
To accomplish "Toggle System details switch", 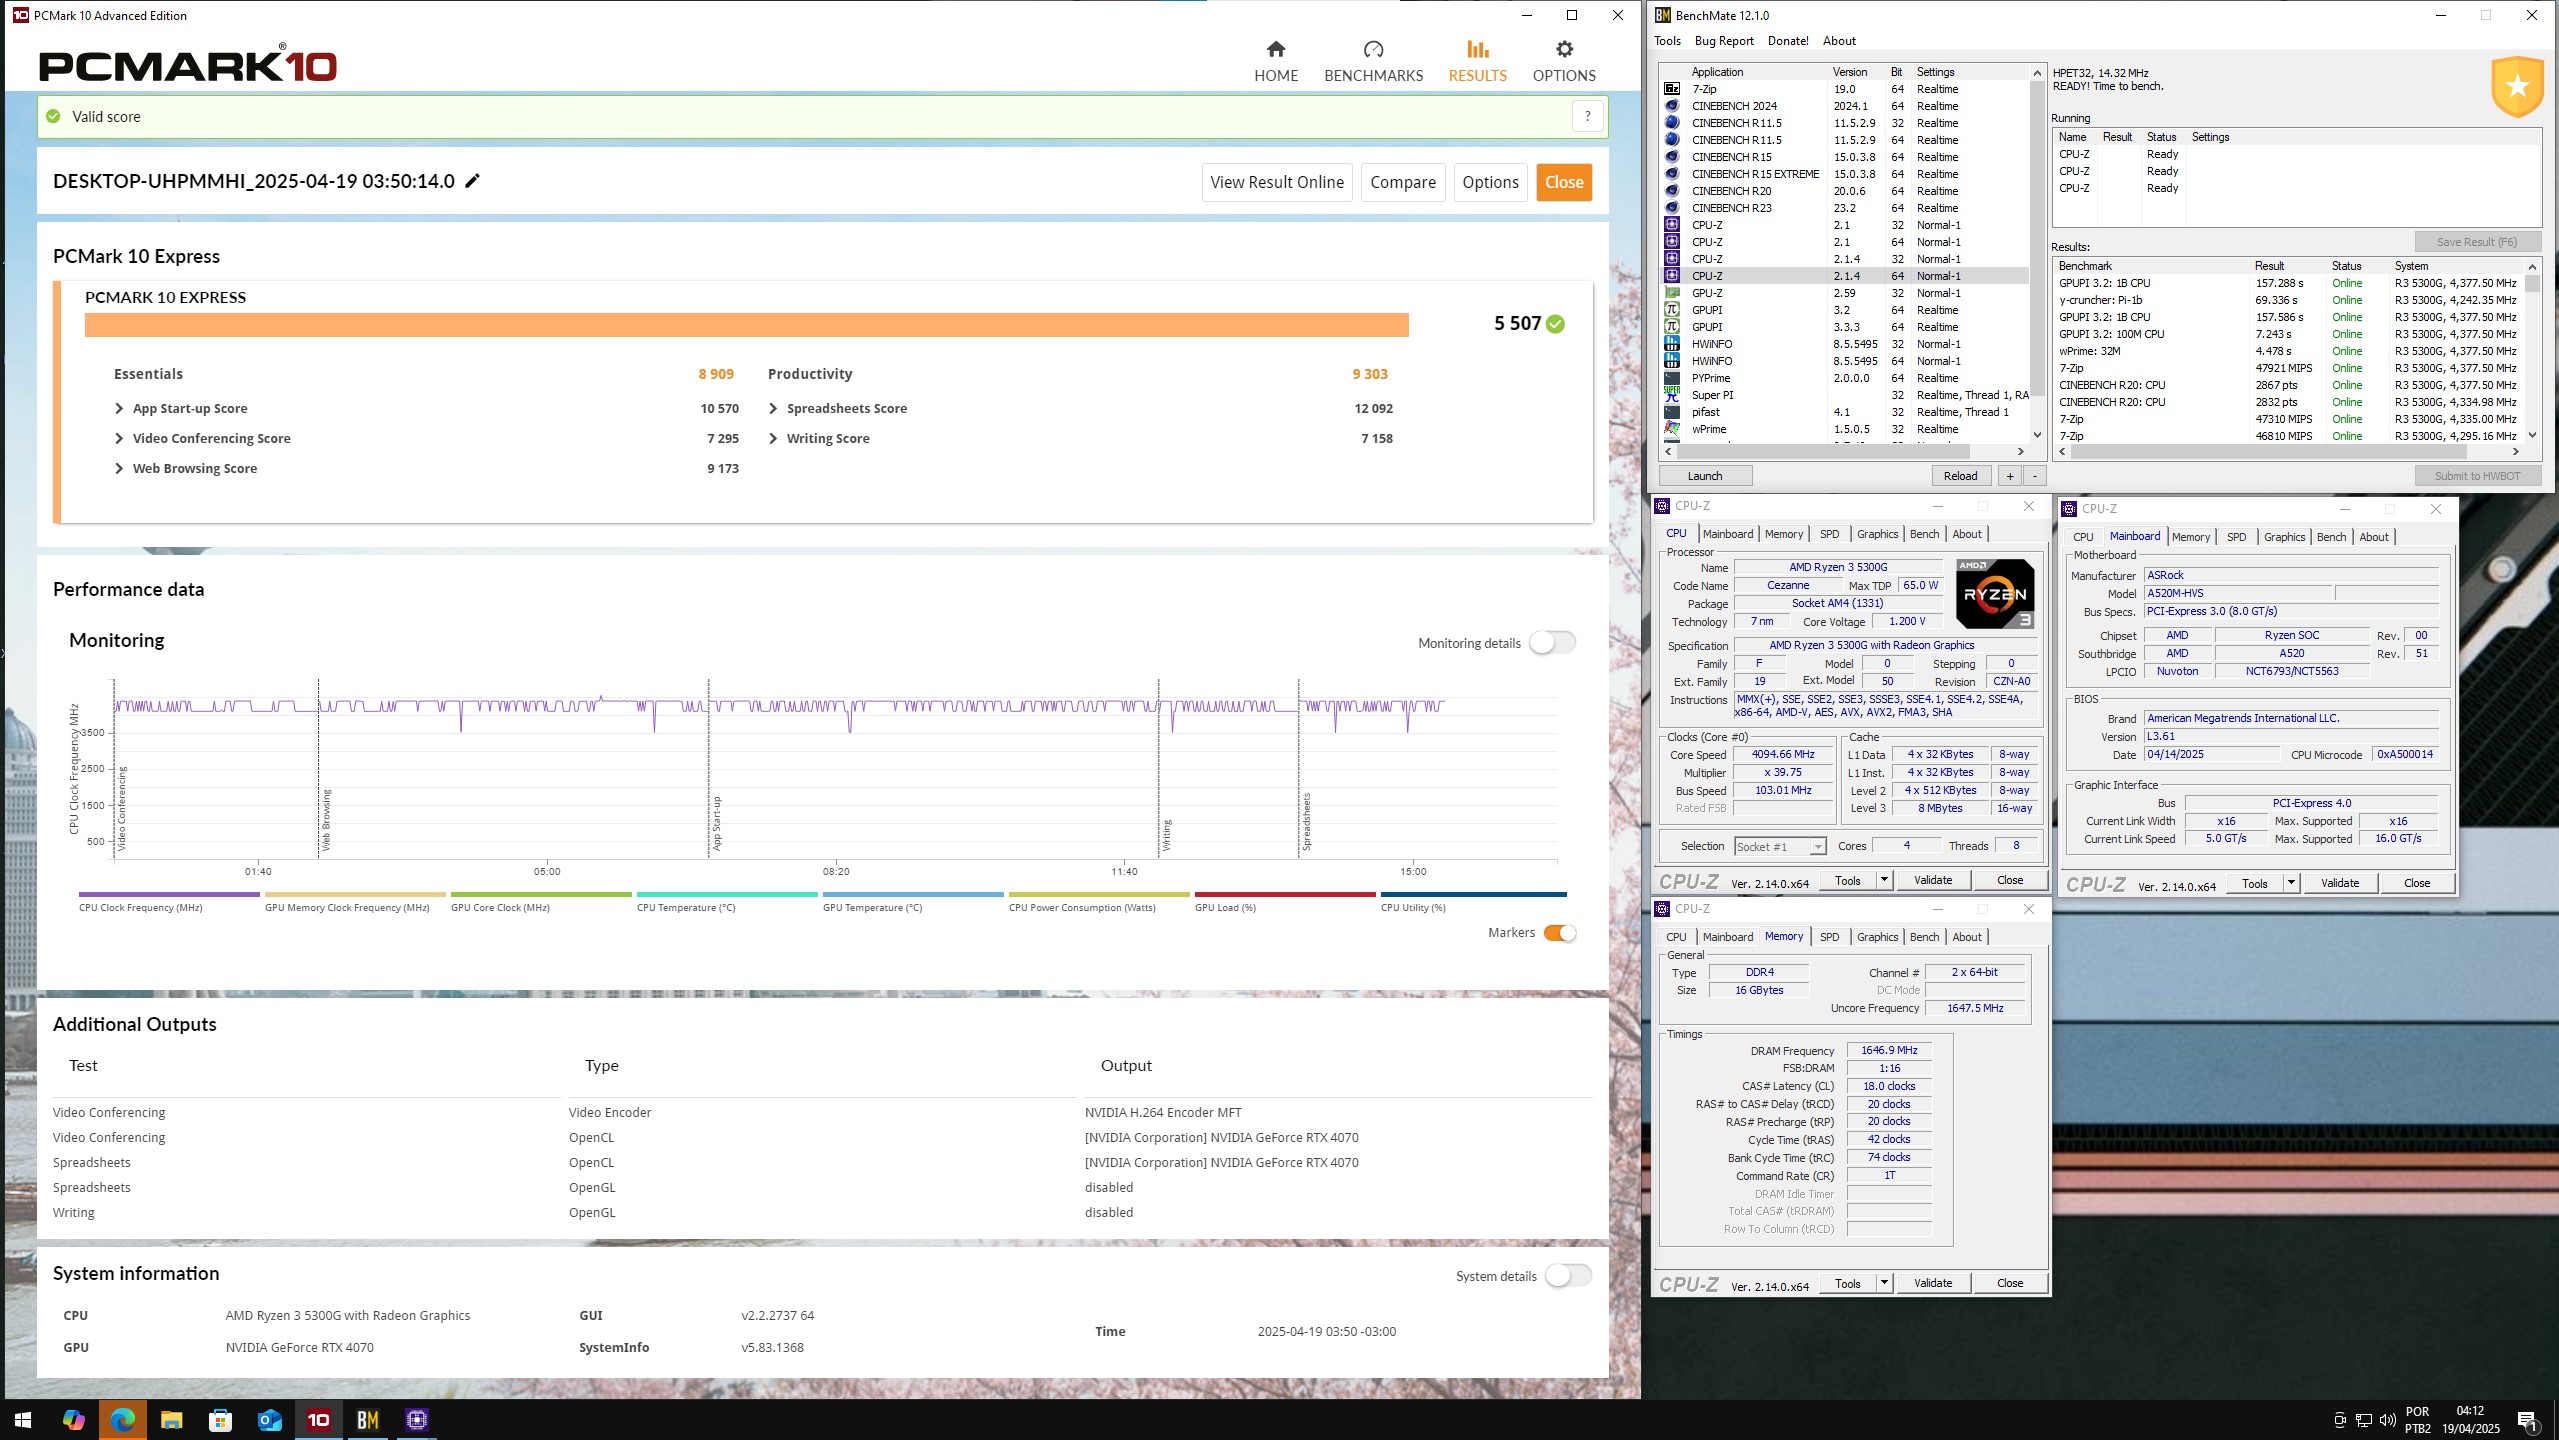I will click(x=1568, y=1276).
